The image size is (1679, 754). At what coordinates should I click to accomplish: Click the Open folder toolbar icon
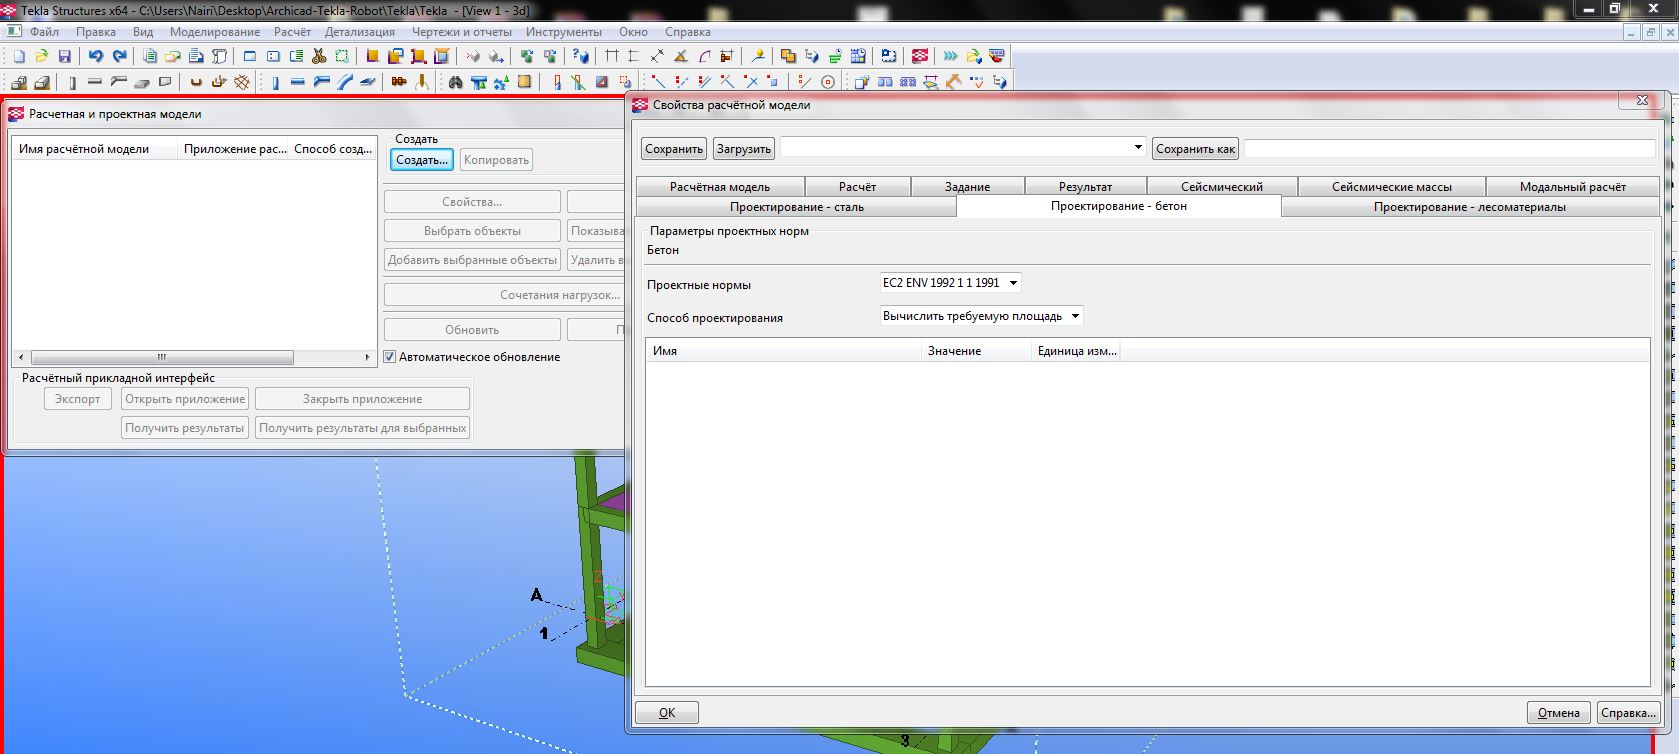[42, 57]
